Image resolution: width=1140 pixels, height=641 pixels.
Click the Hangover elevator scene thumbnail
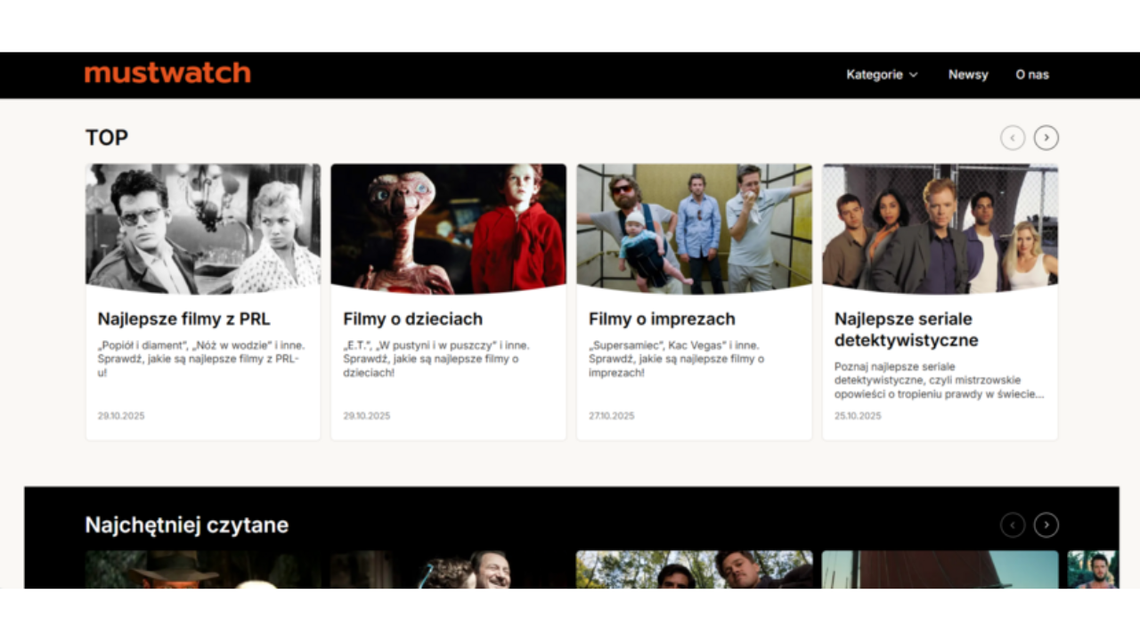click(694, 228)
